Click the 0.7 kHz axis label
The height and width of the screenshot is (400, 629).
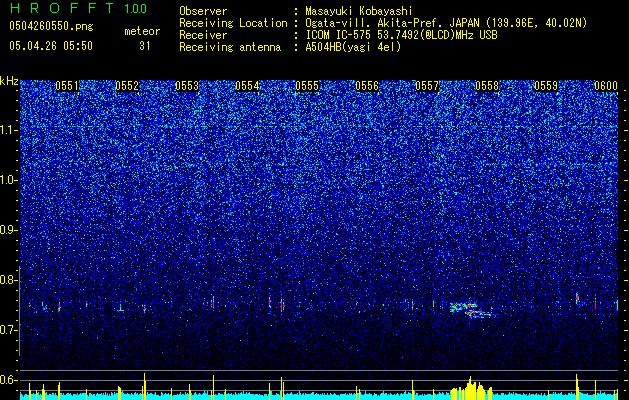tap(9, 330)
